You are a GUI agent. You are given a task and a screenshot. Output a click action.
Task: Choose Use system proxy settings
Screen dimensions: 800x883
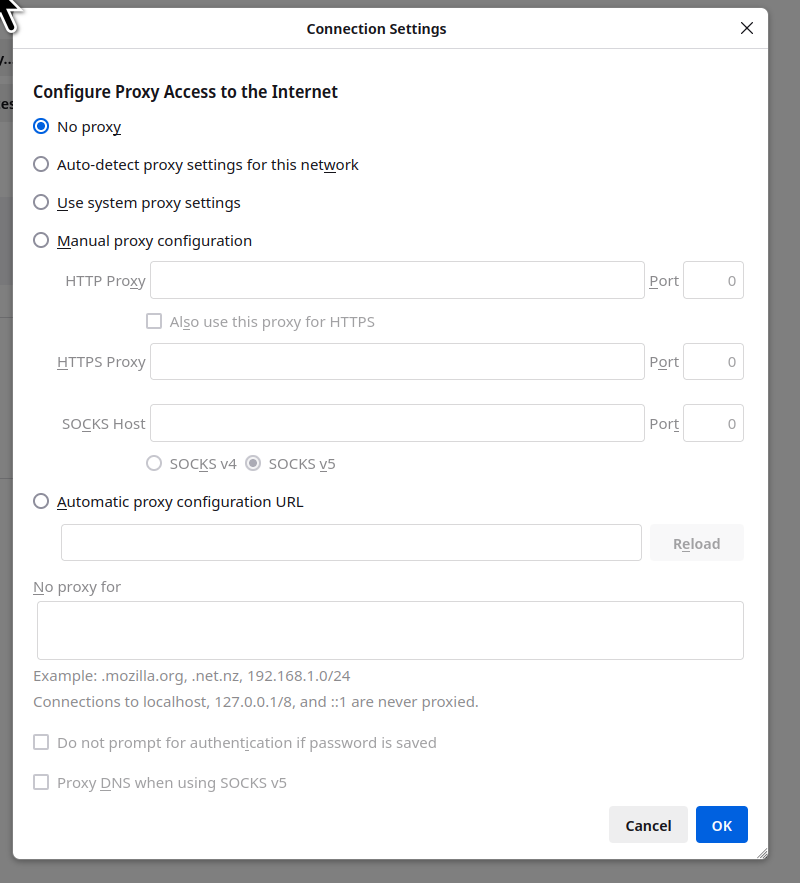point(41,203)
